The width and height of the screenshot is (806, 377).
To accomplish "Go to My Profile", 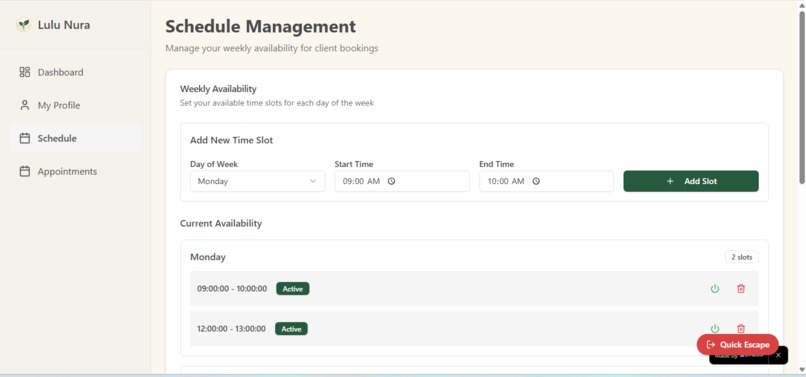I will pos(75,105).
